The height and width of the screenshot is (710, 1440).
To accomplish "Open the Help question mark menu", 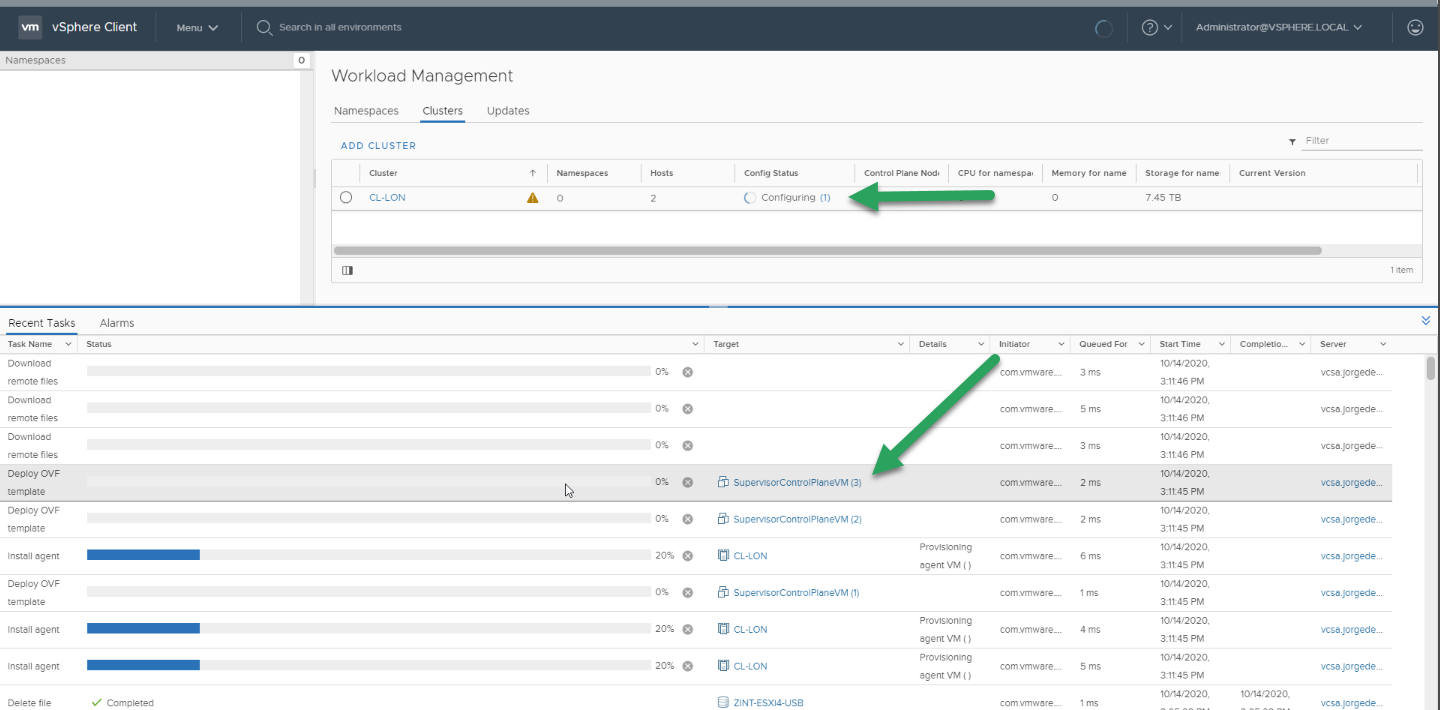I will (1156, 27).
